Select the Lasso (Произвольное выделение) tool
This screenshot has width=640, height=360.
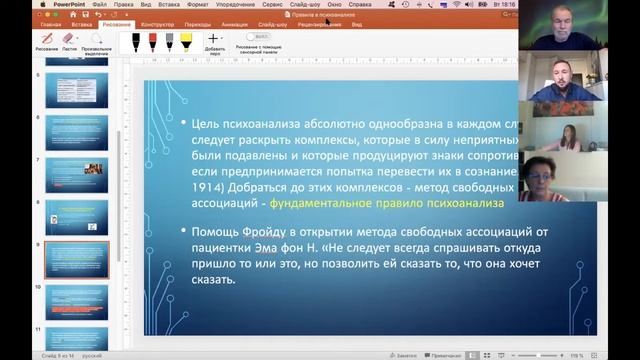97,44
